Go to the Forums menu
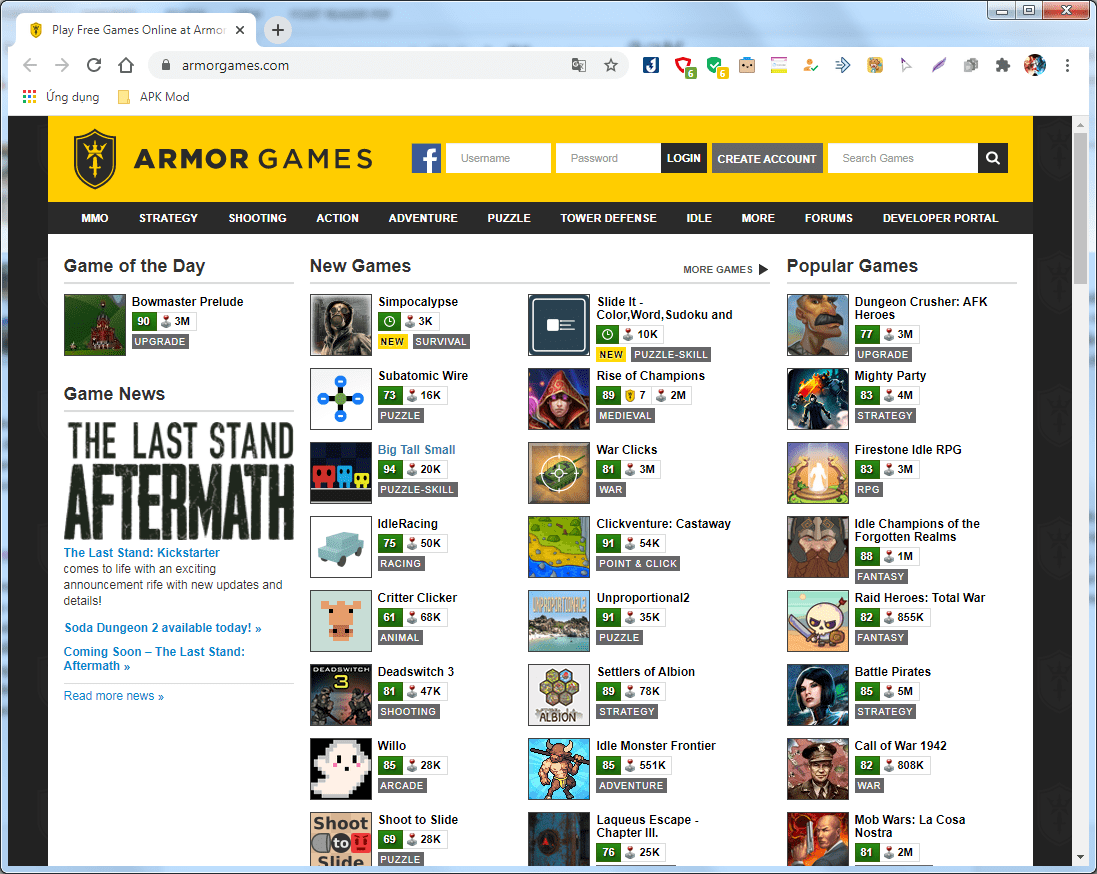The width and height of the screenshot is (1097, 874). point(828,218)
